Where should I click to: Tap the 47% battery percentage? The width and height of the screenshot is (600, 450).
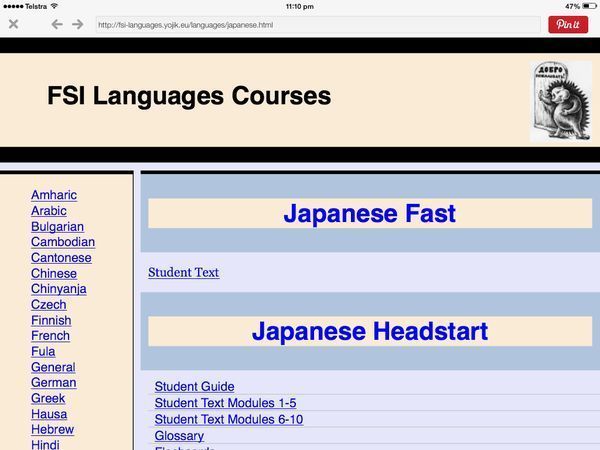point(572,7)
